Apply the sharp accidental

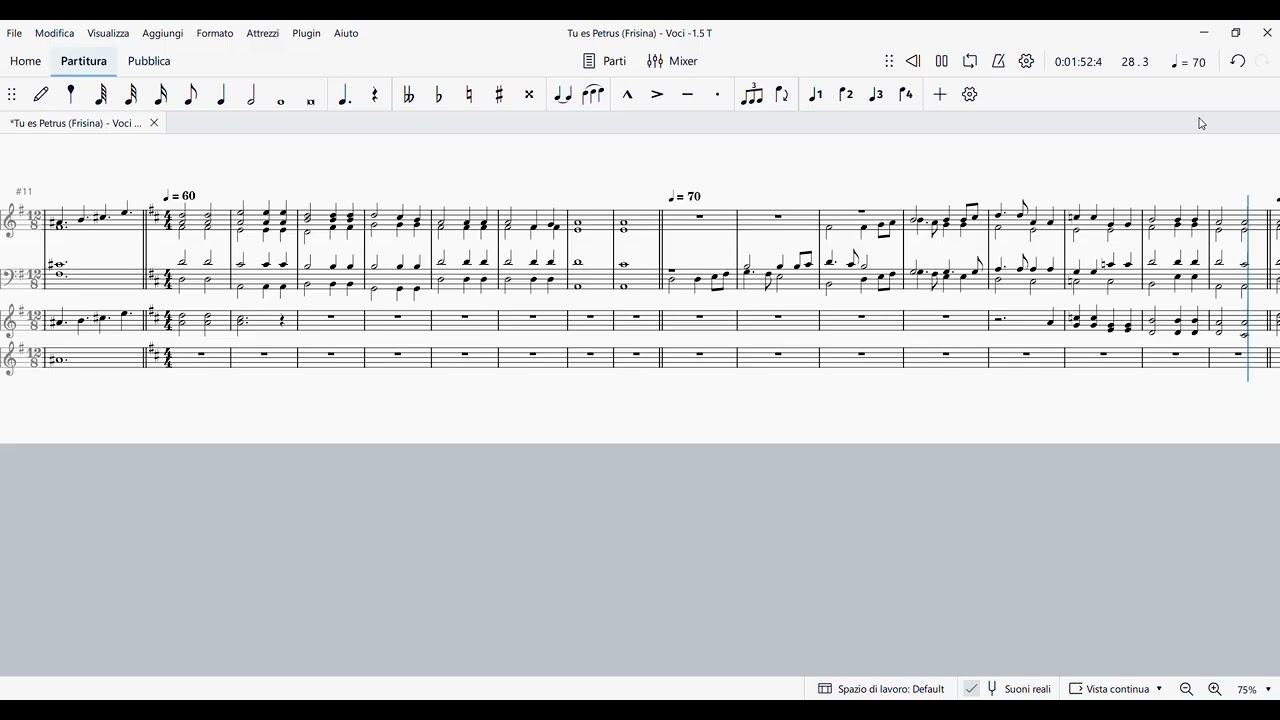[x=499, y=94]
